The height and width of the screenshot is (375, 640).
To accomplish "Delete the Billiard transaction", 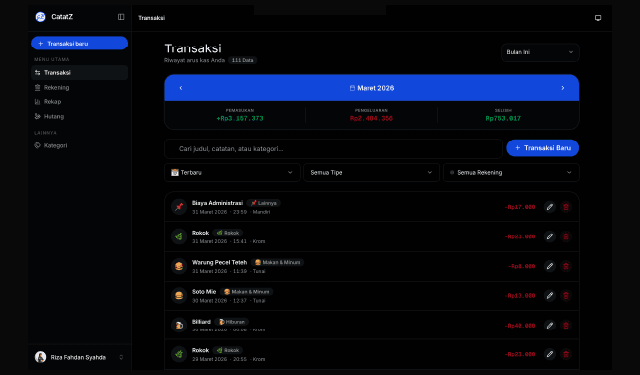I will (x=566, y=325).
